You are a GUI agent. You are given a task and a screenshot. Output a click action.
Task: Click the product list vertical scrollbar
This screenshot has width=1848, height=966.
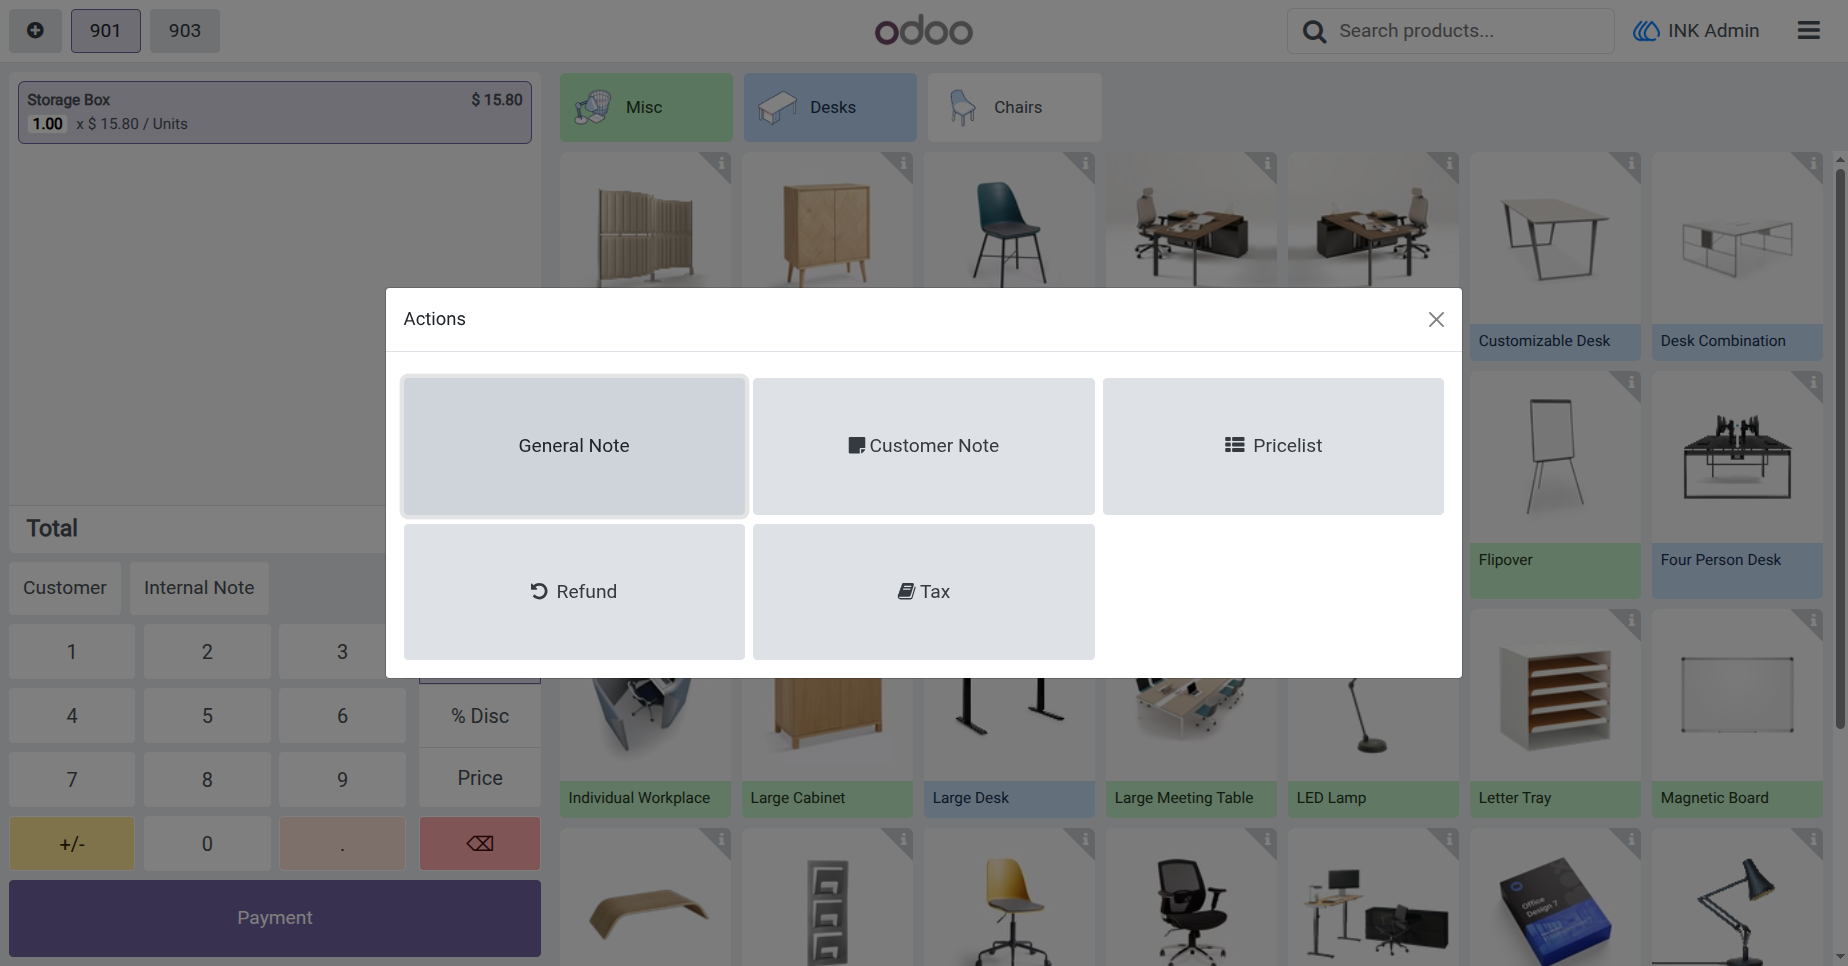(x=1840, y=448)
